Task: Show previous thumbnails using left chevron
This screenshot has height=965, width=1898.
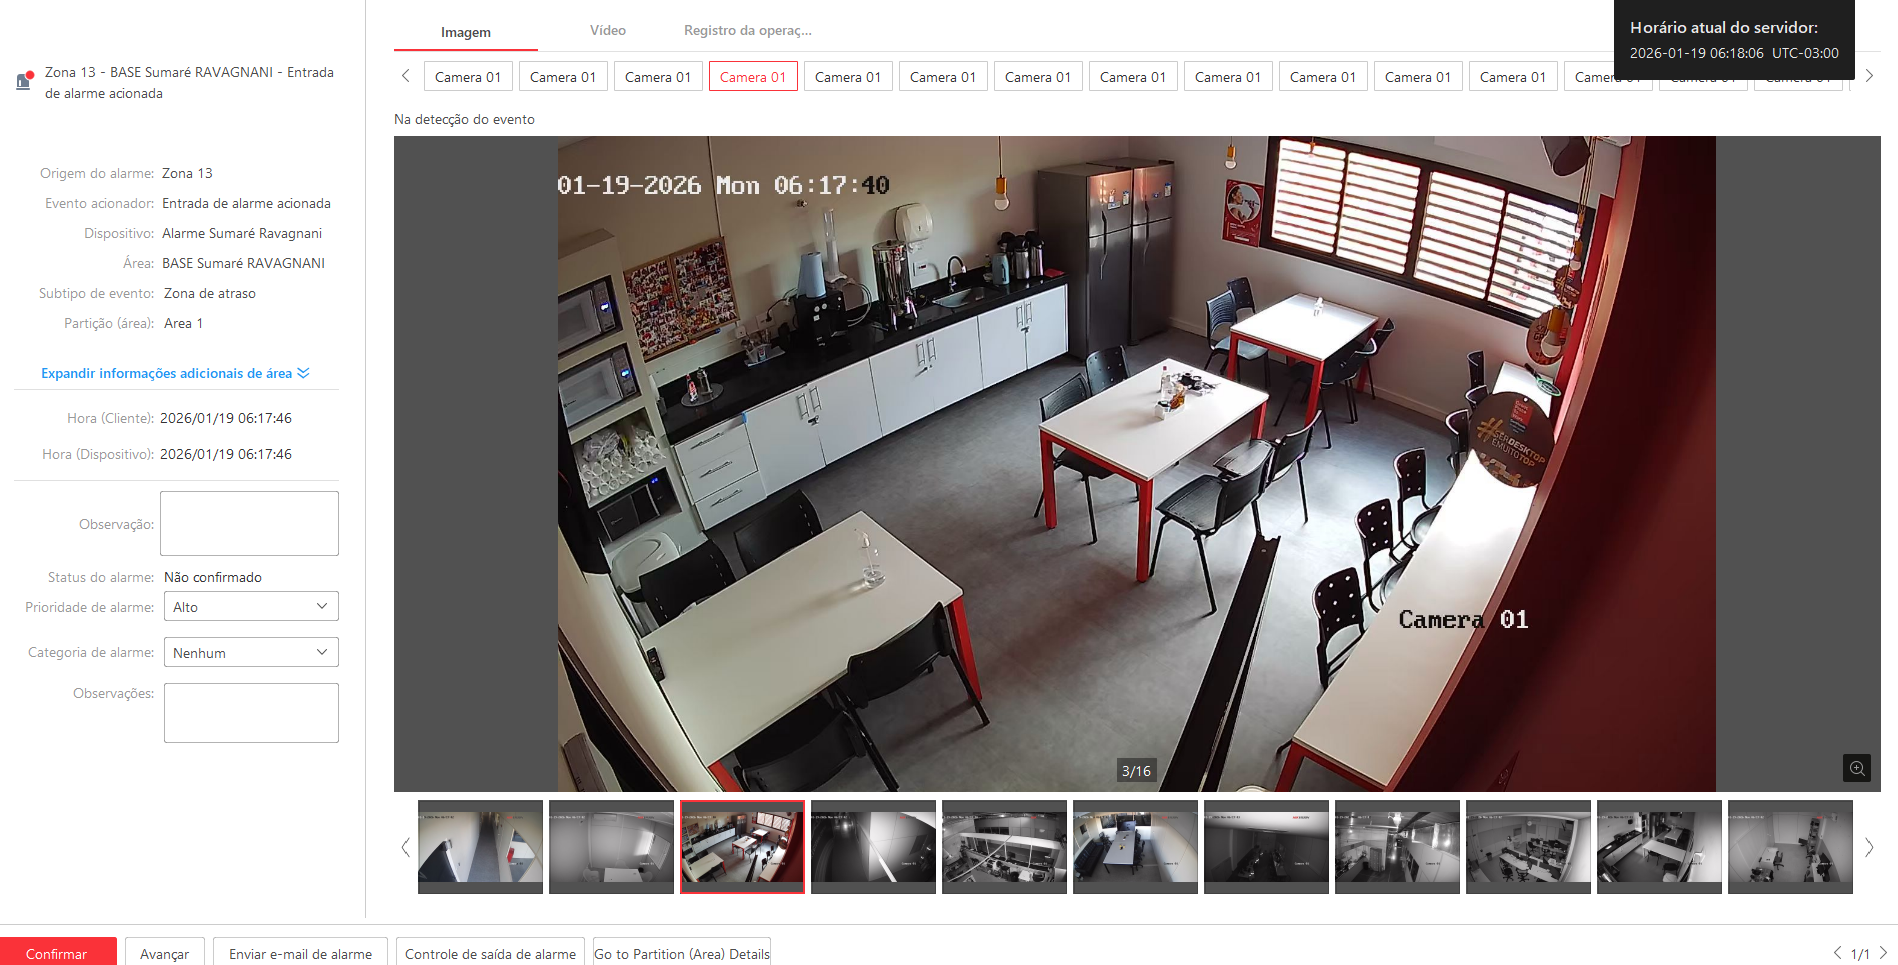Action: coord(405,847)
